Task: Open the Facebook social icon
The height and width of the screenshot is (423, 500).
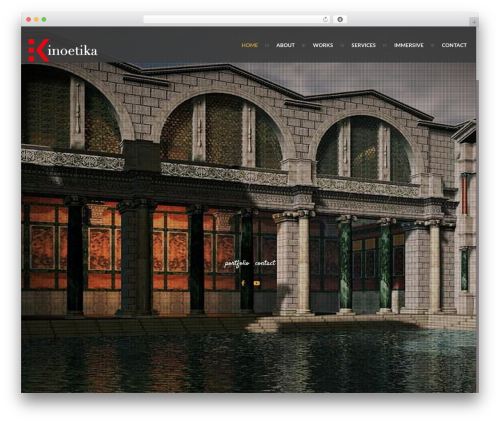Action: (243, 283)
